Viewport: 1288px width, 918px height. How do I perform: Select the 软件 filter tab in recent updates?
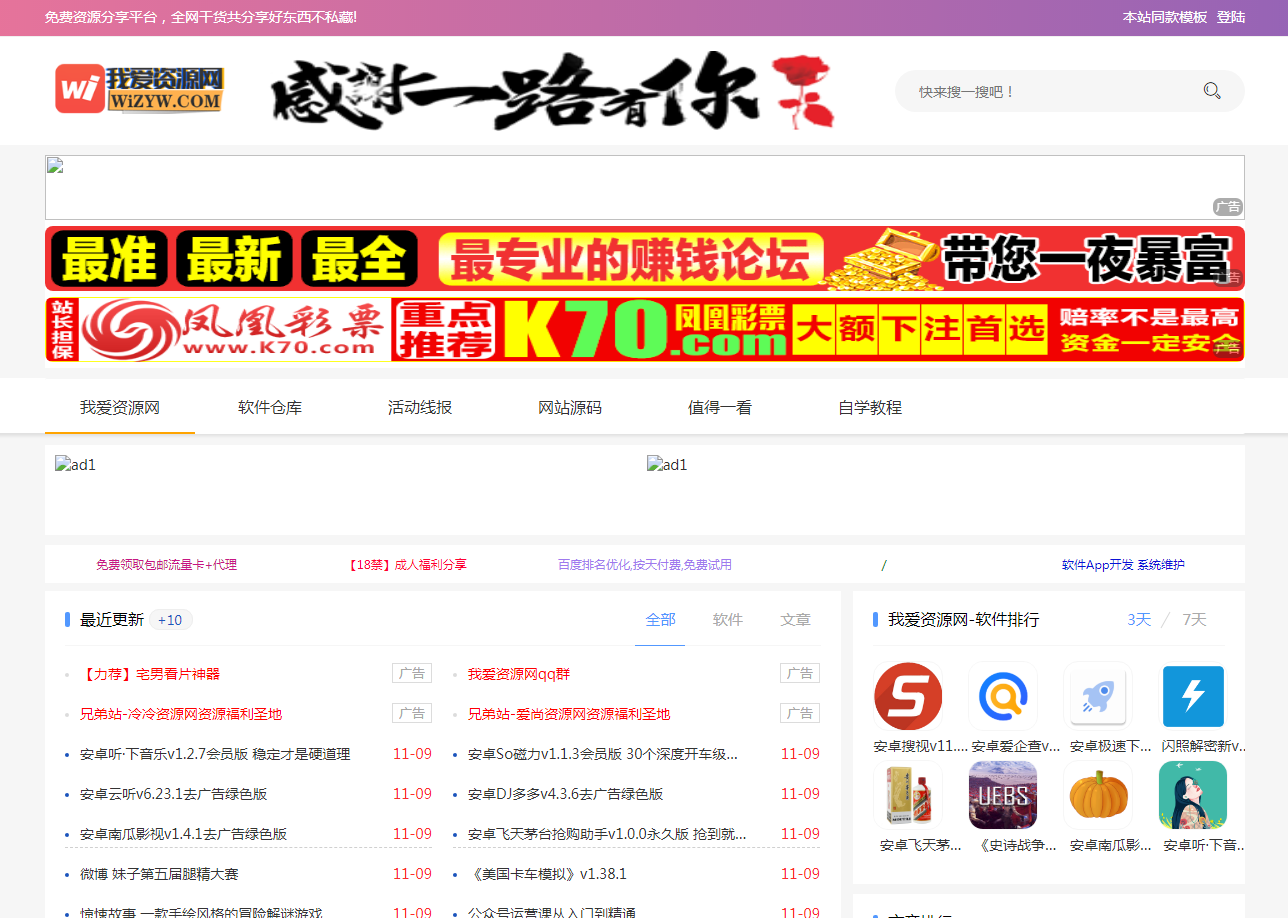pos(728,619)
